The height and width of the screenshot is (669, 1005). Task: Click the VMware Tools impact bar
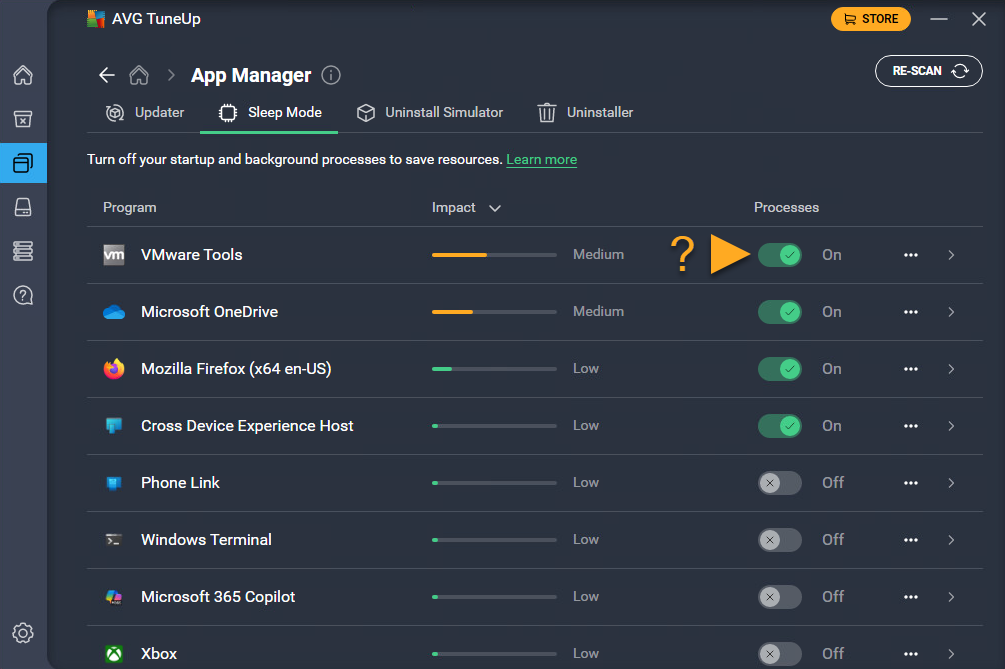494,255
